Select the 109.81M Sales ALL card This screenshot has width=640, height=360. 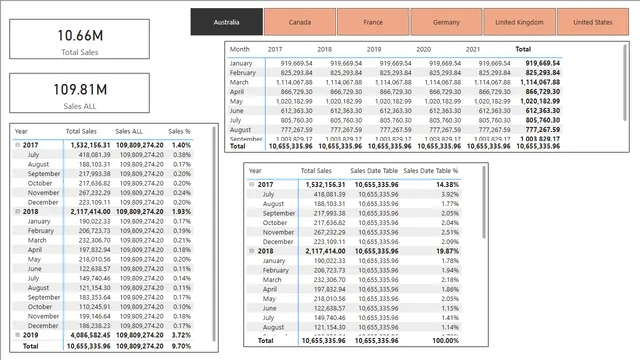coord(80,93)
